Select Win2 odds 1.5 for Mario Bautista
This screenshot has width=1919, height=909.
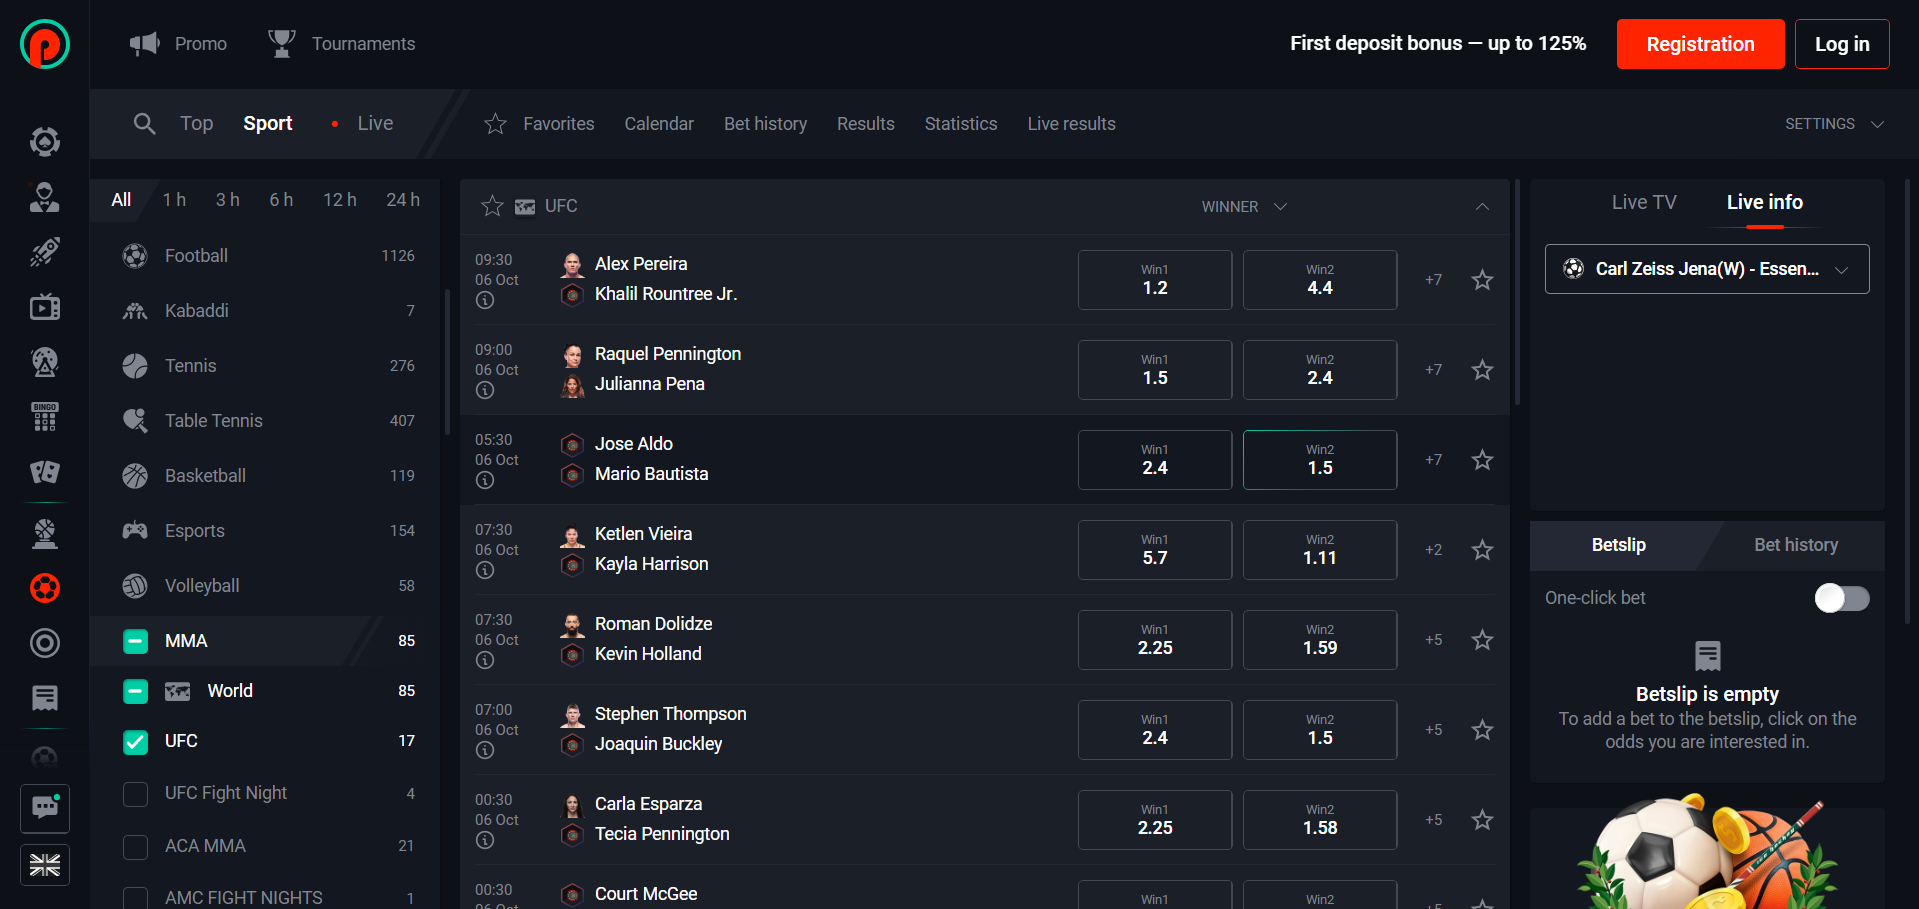[1319, 460]
